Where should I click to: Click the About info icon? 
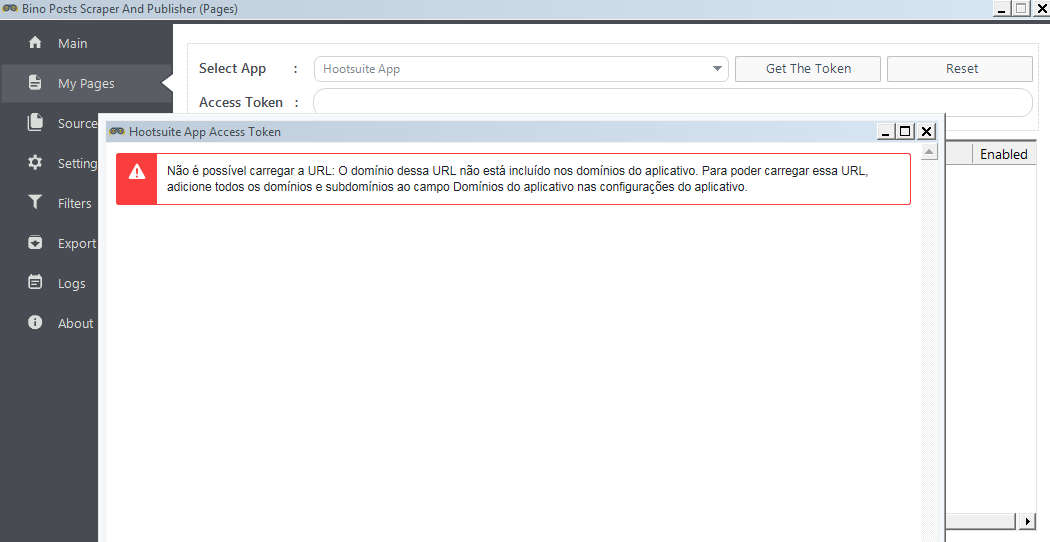[35, 322]
